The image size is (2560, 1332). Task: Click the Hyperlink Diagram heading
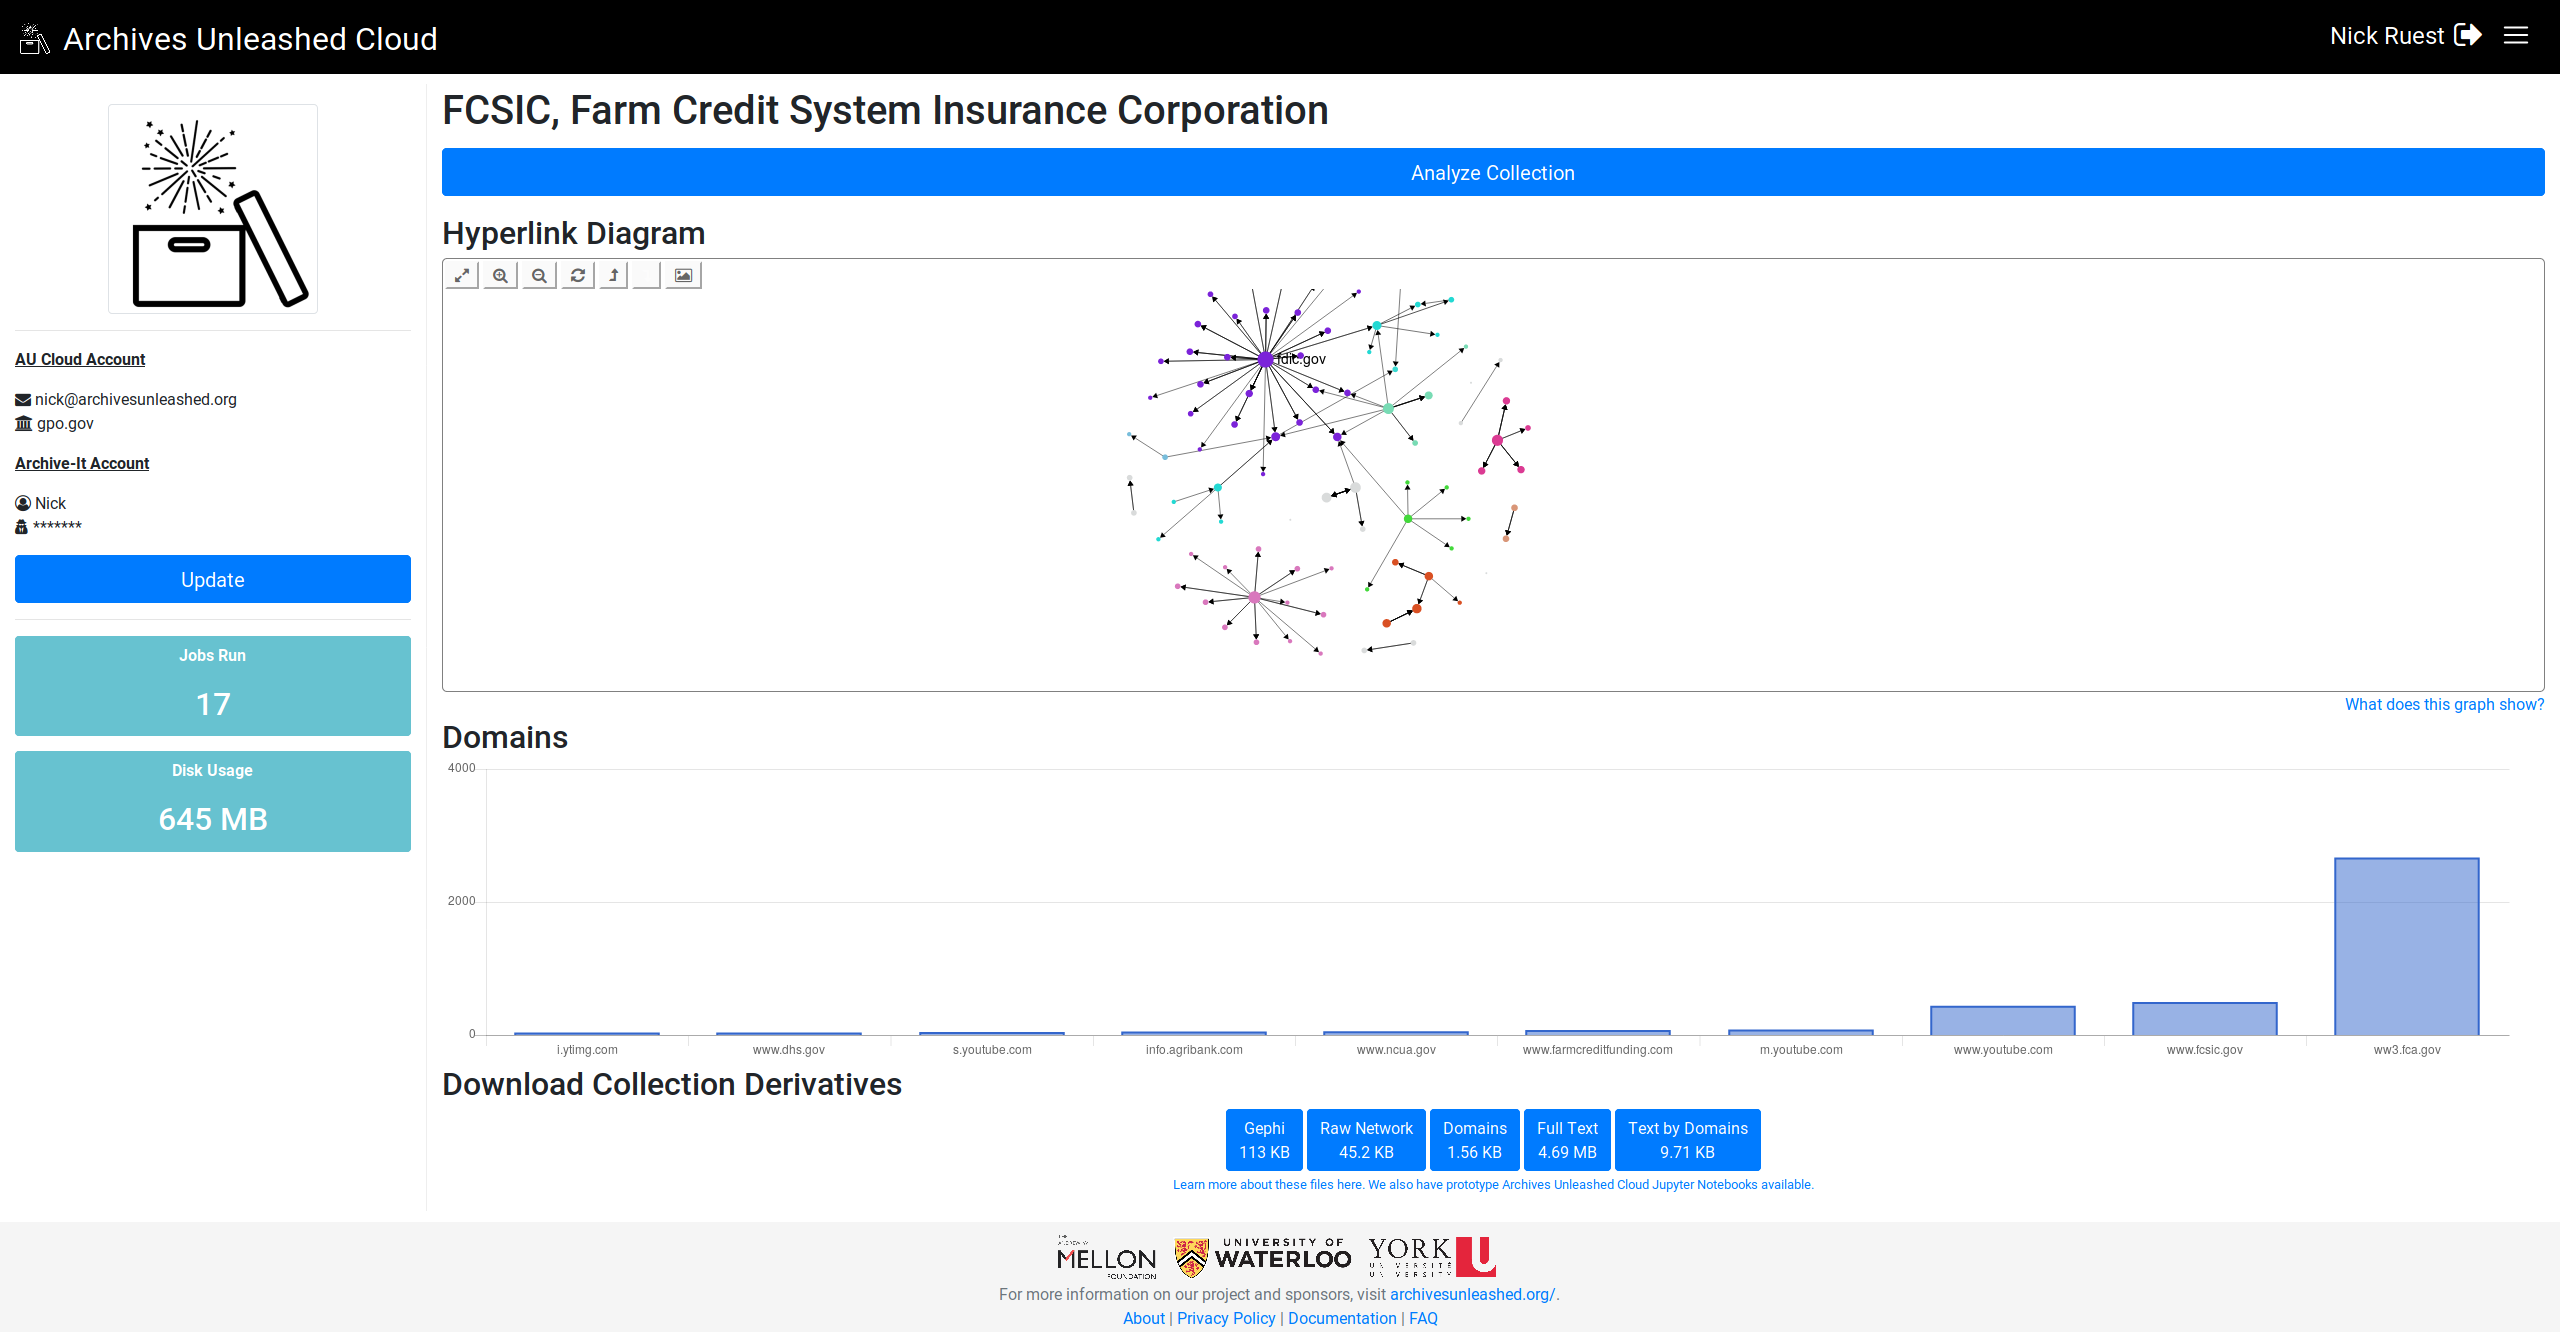click(x=574, y=233)
